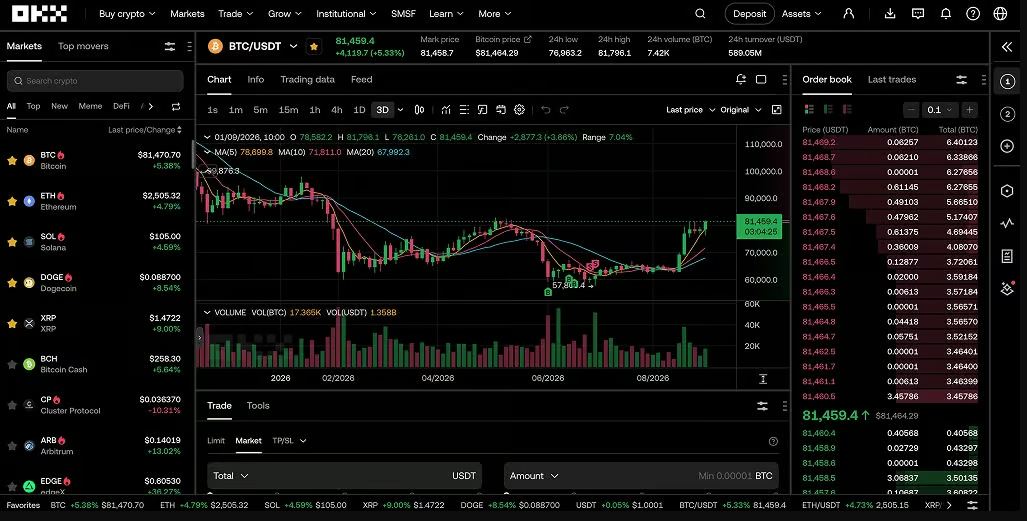Add ARB Arbitrum to favorites
The image size is (1027, 521).
12,446
